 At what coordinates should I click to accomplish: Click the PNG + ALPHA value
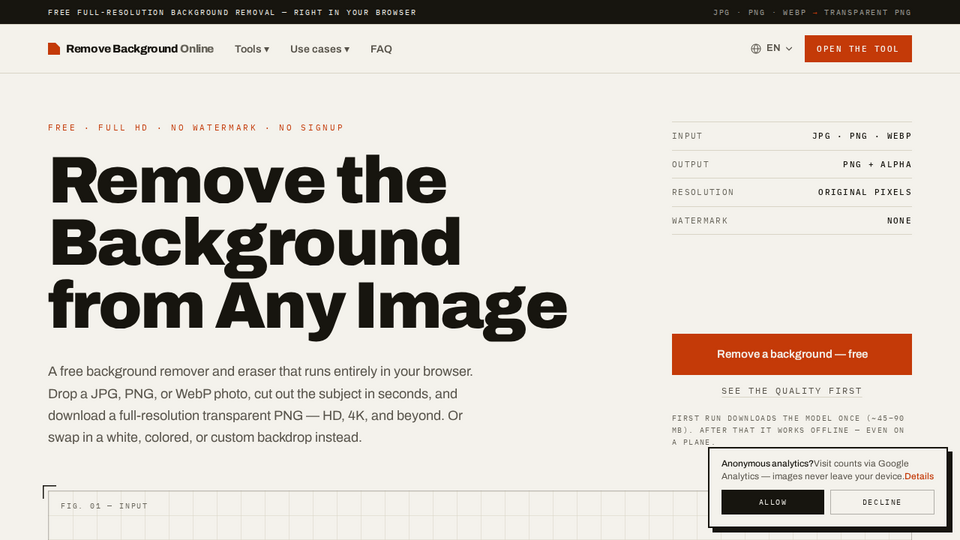[x=877, y=164]
